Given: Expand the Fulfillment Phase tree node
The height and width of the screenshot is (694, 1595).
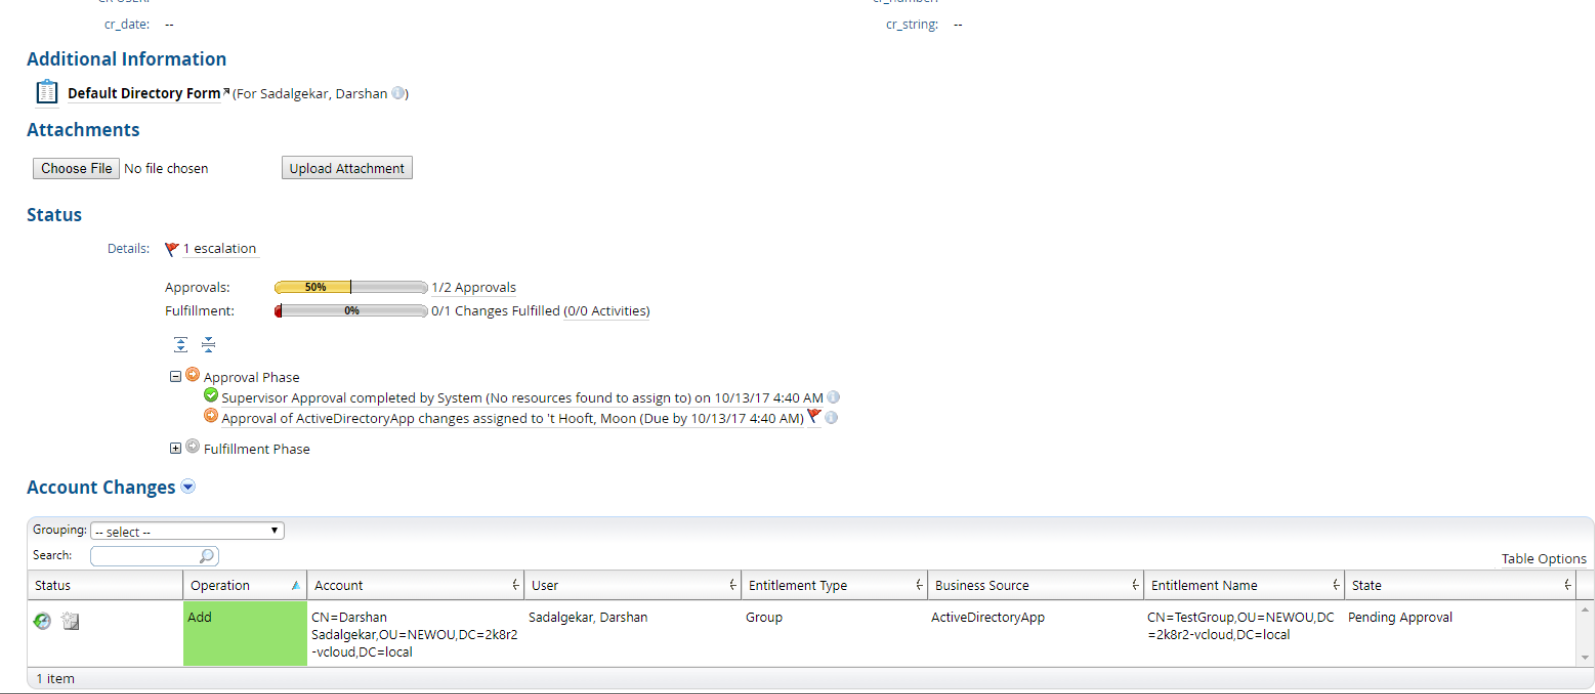Looking at the screenshot, I should pyautogui.click(x=175, y=448).
